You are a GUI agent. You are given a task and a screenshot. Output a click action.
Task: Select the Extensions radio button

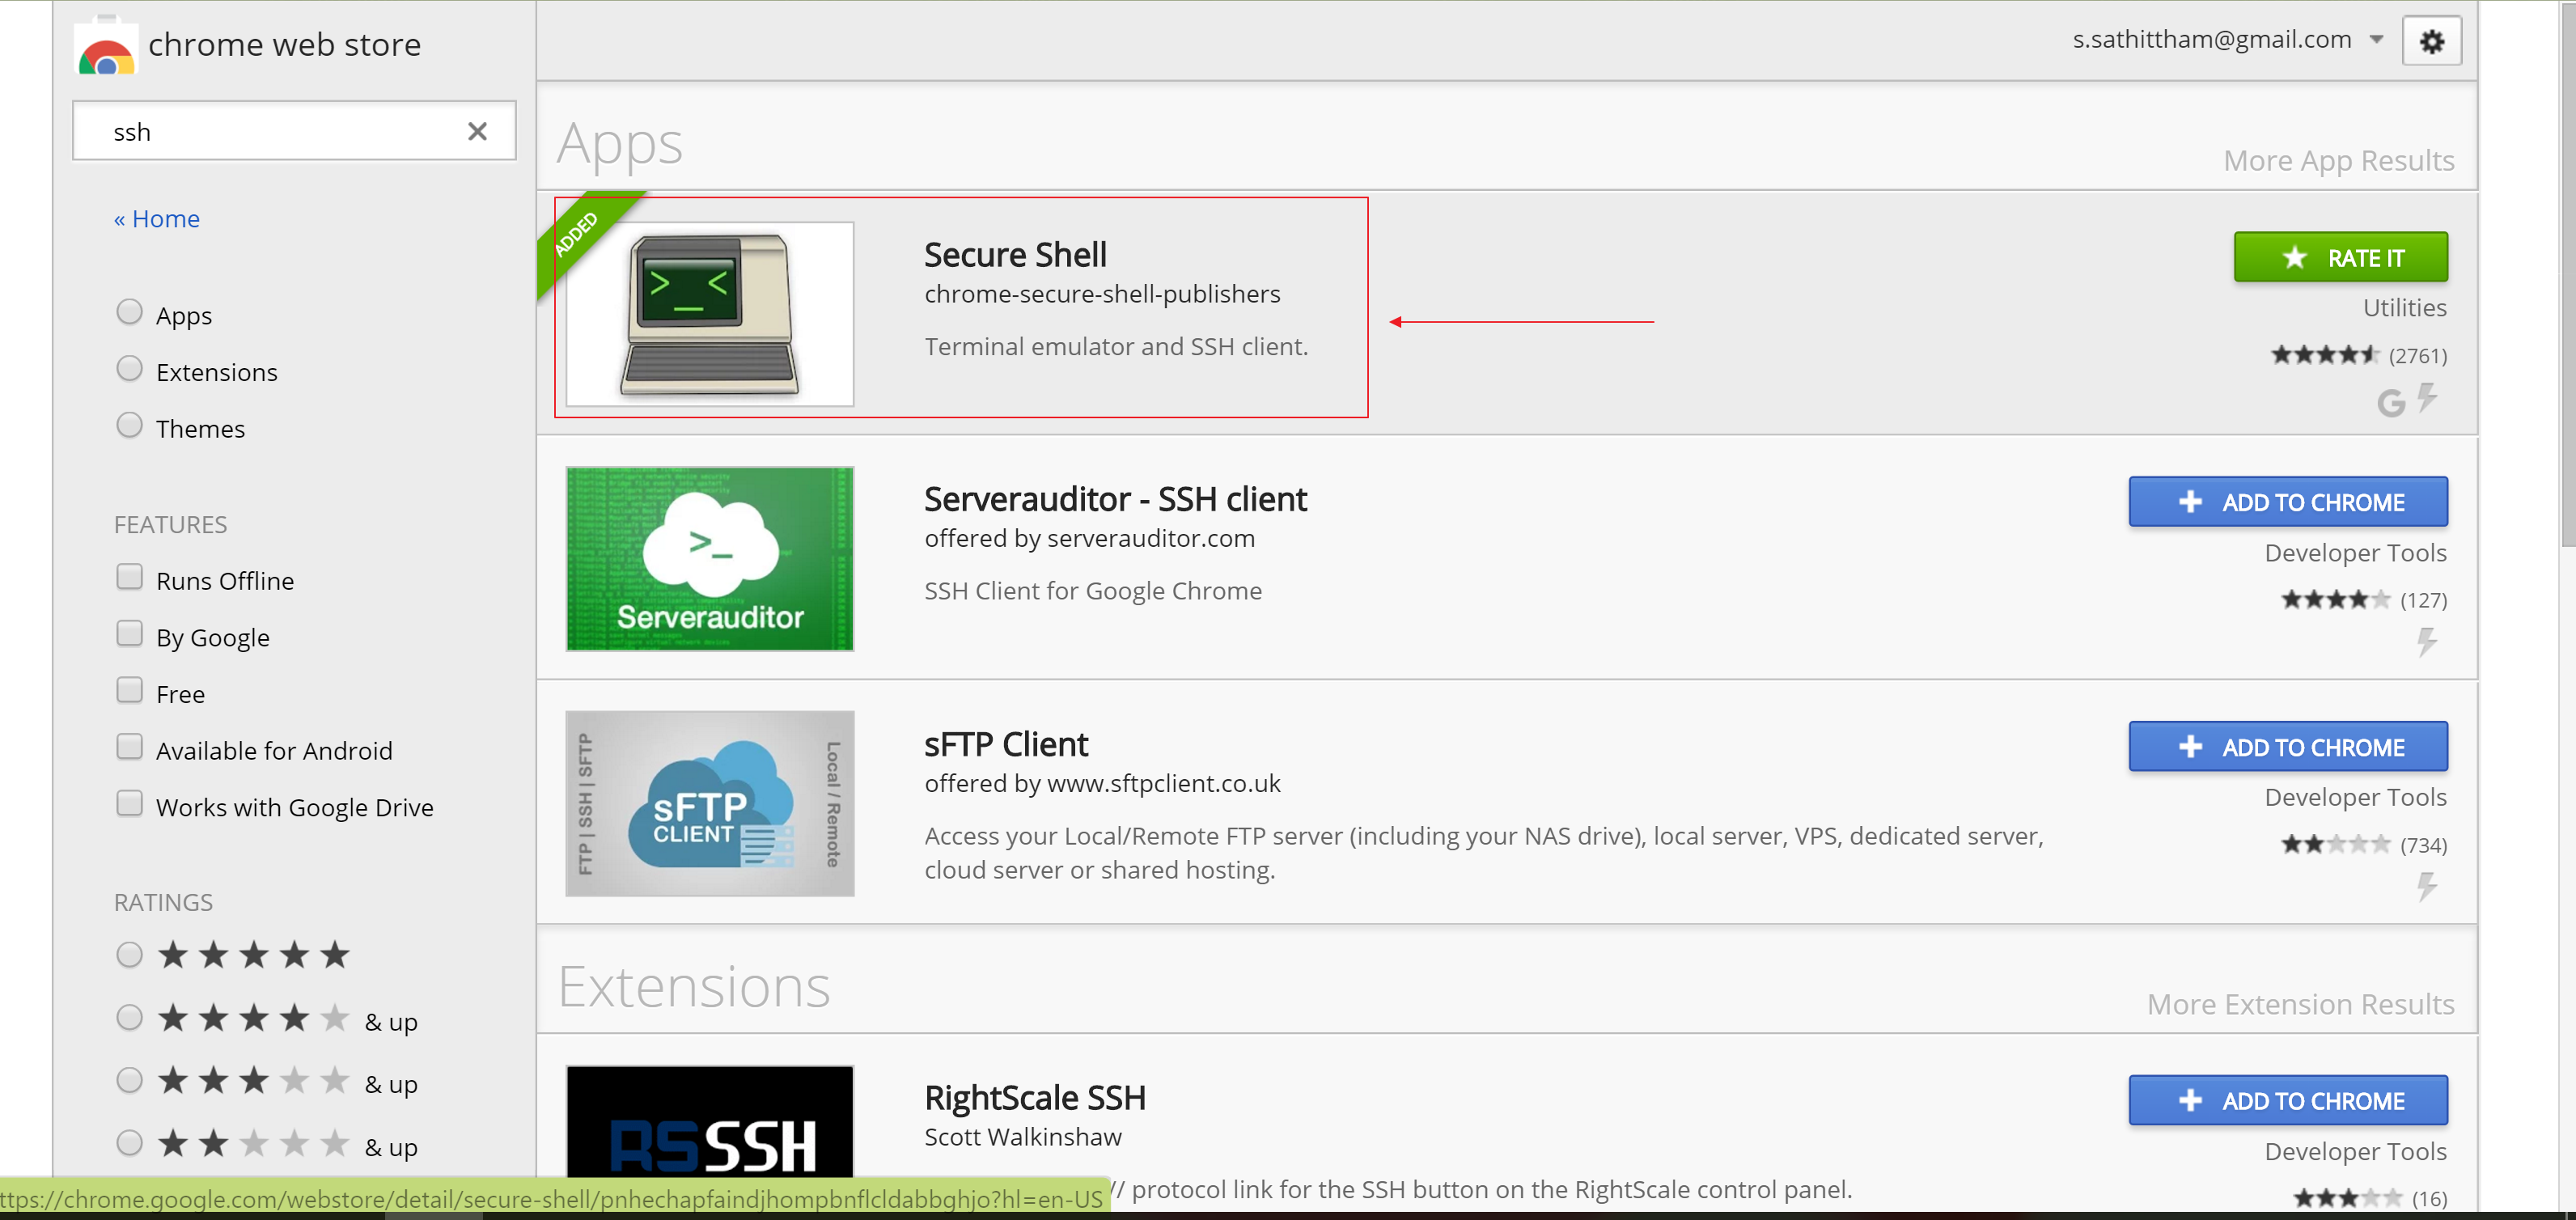pyautogui.click(x=130, y=368)
